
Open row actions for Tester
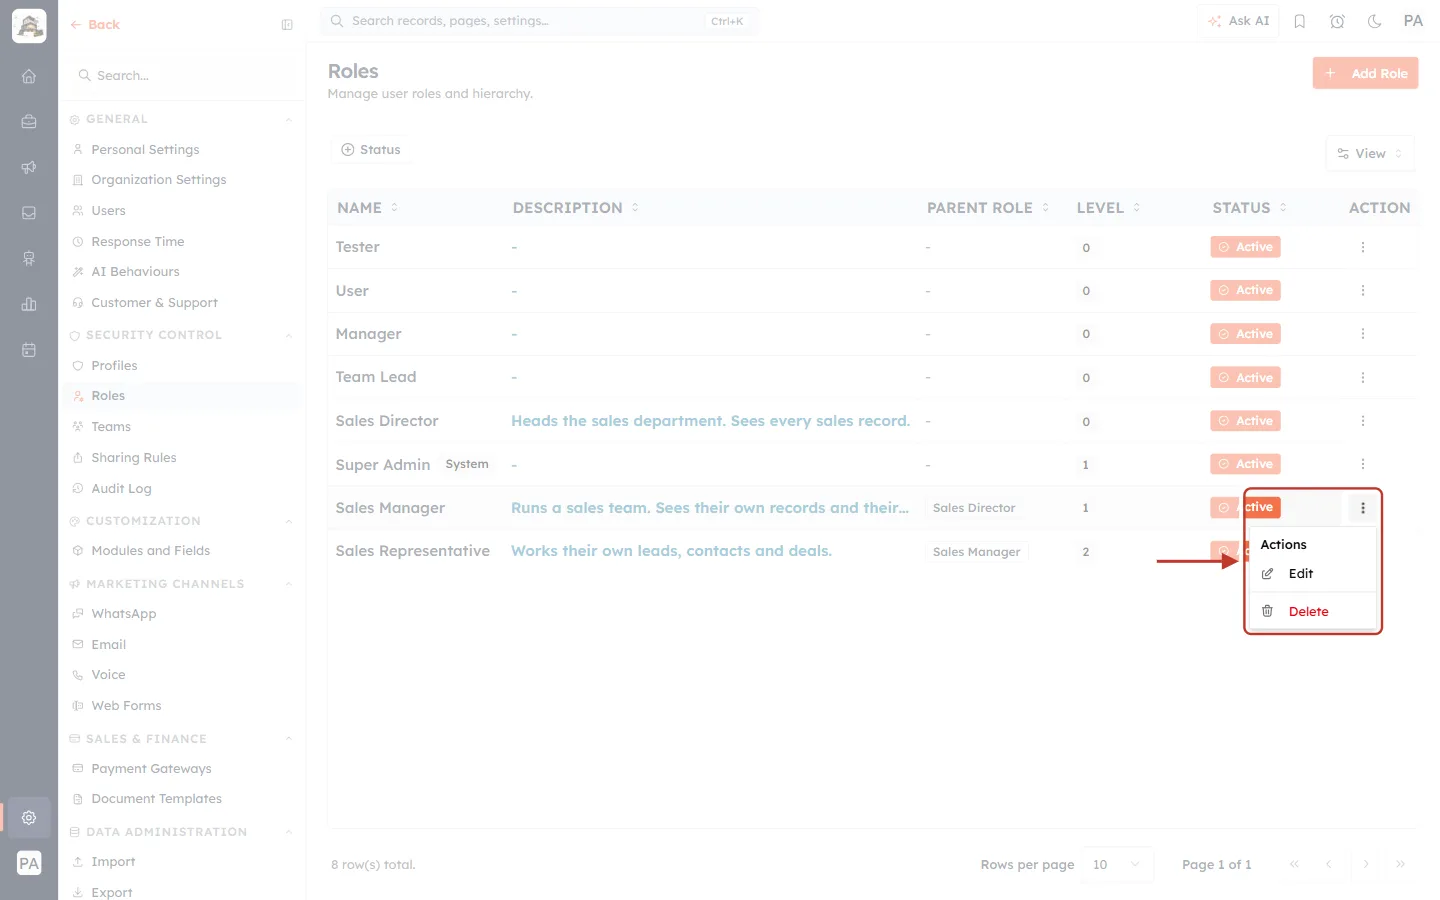point(1363,247)
